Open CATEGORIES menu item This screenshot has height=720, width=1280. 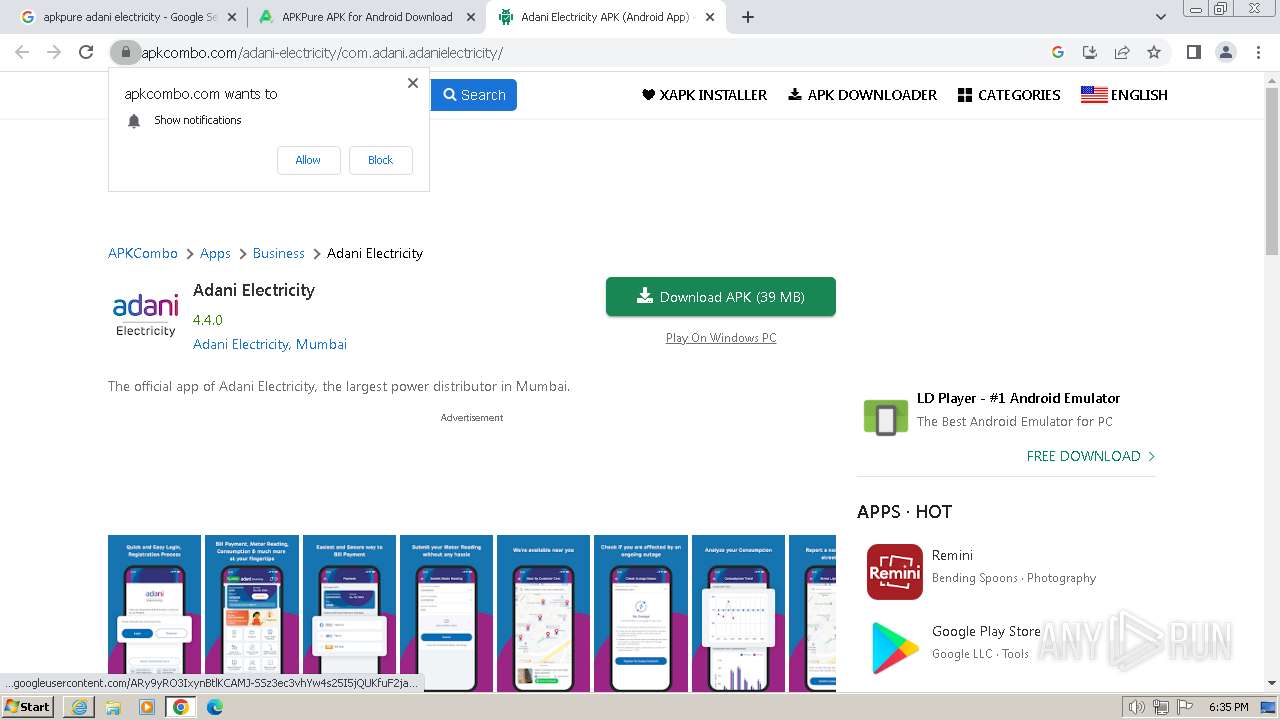tap(1009, 95)
